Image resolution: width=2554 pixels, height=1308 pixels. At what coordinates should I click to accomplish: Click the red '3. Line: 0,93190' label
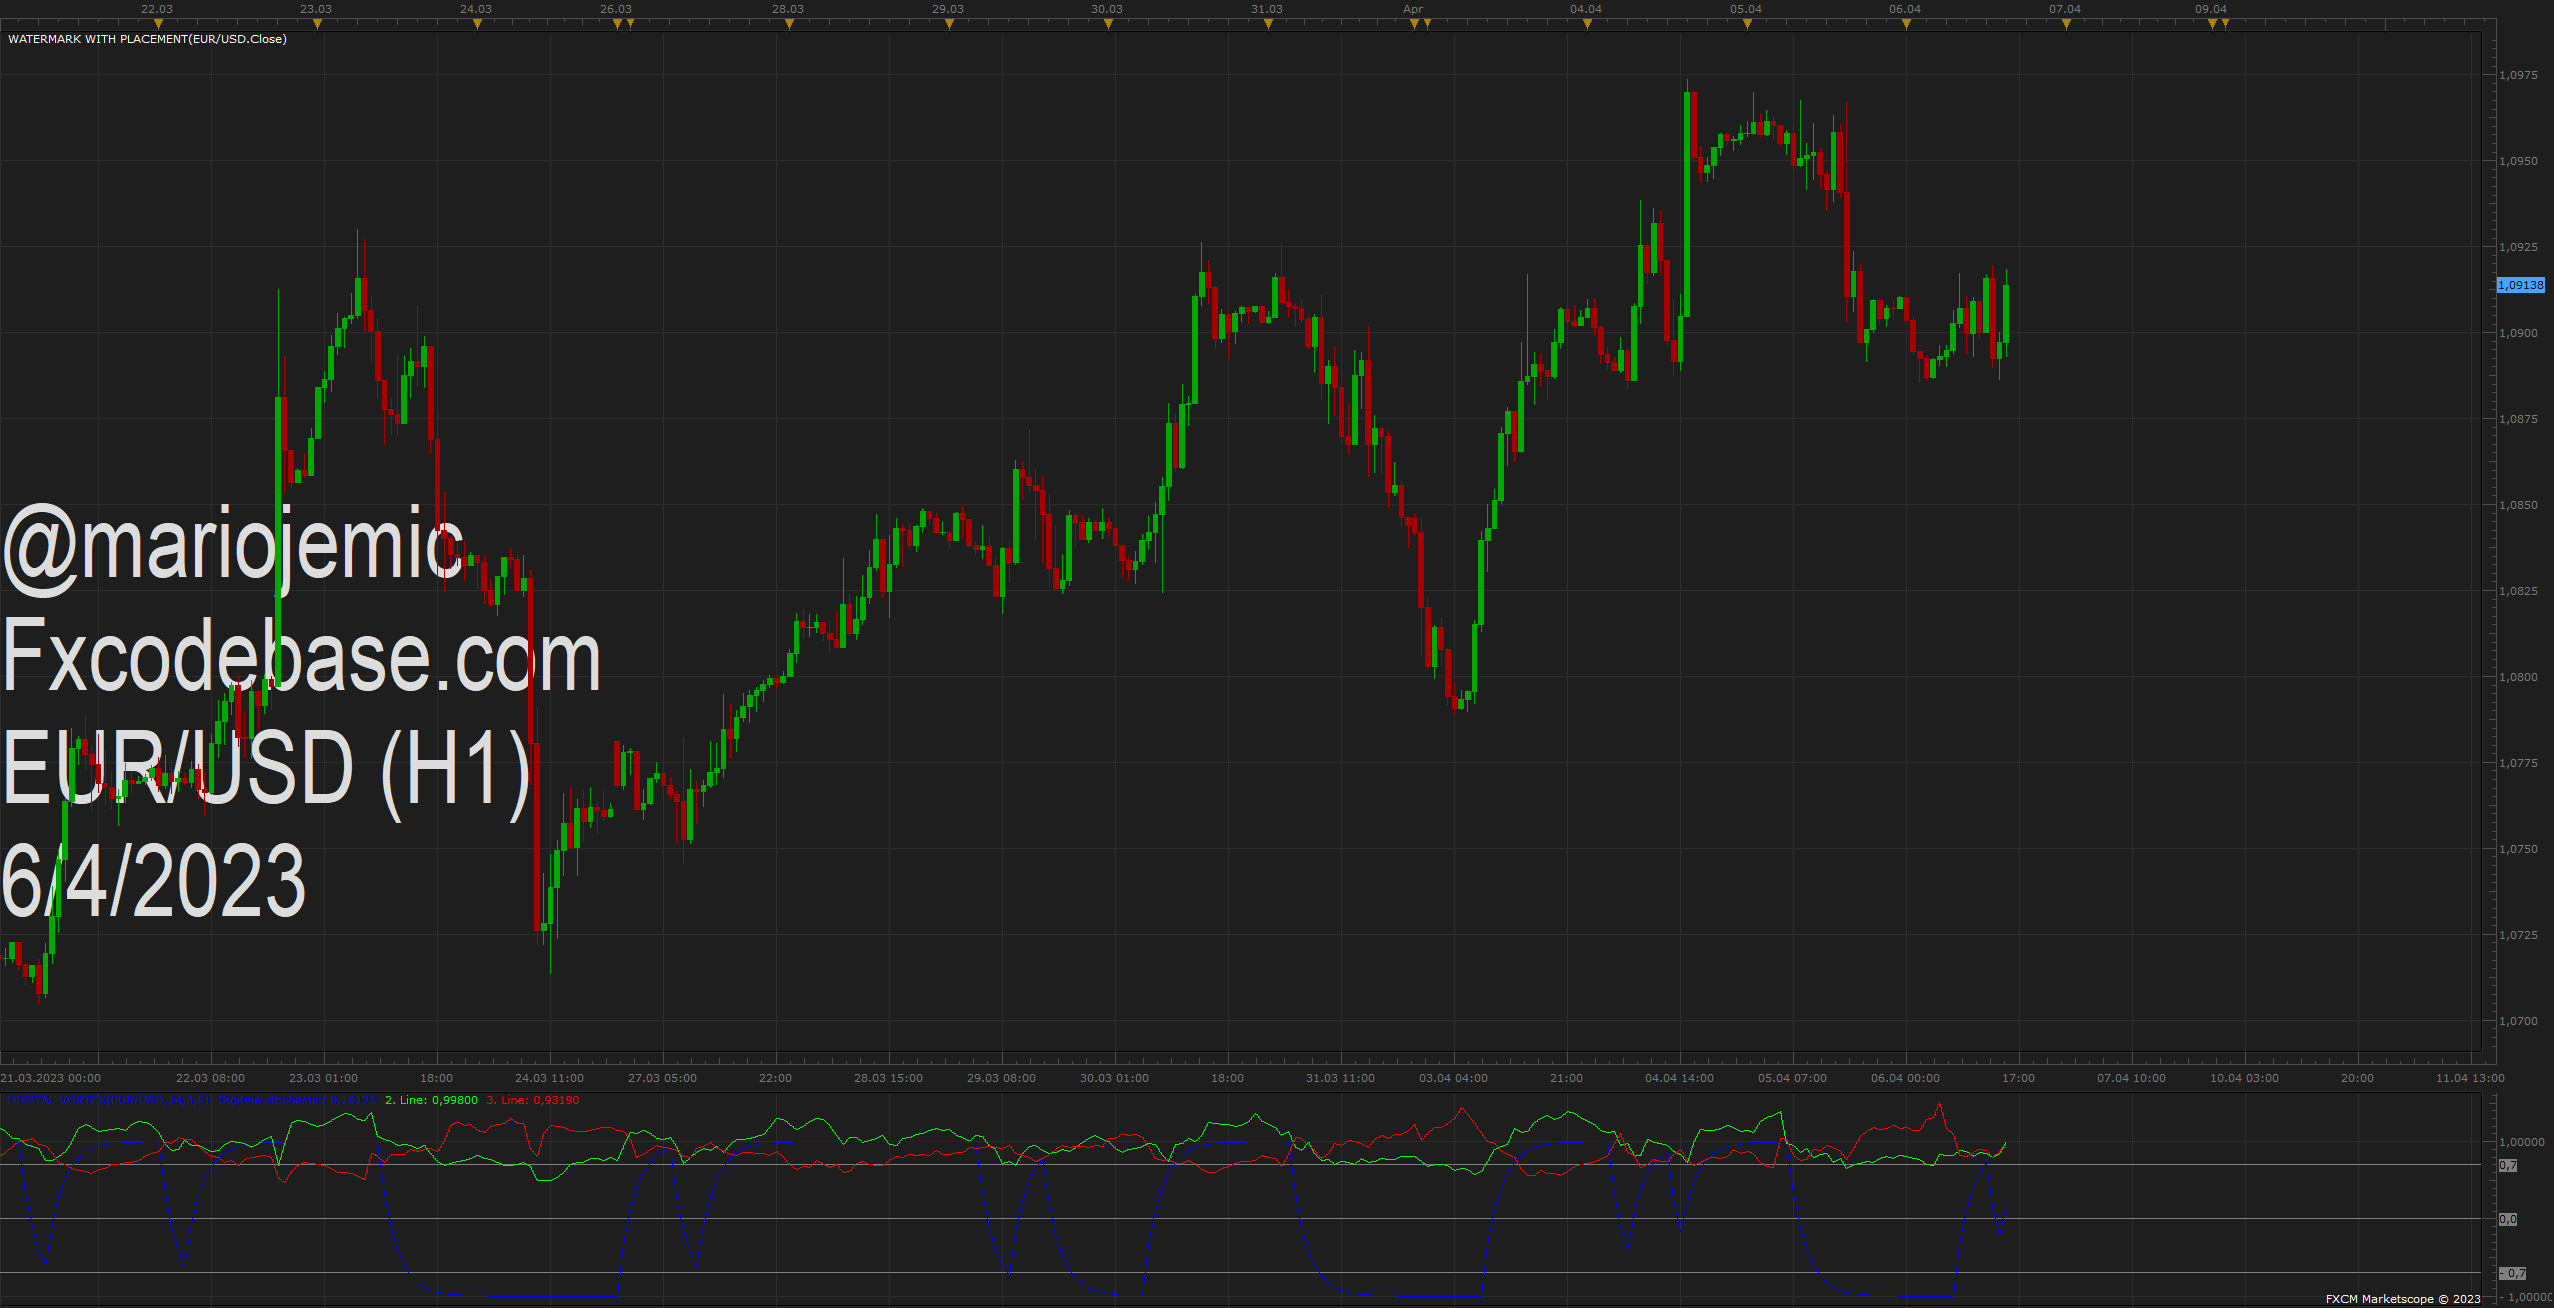[x=533, y=1100]
